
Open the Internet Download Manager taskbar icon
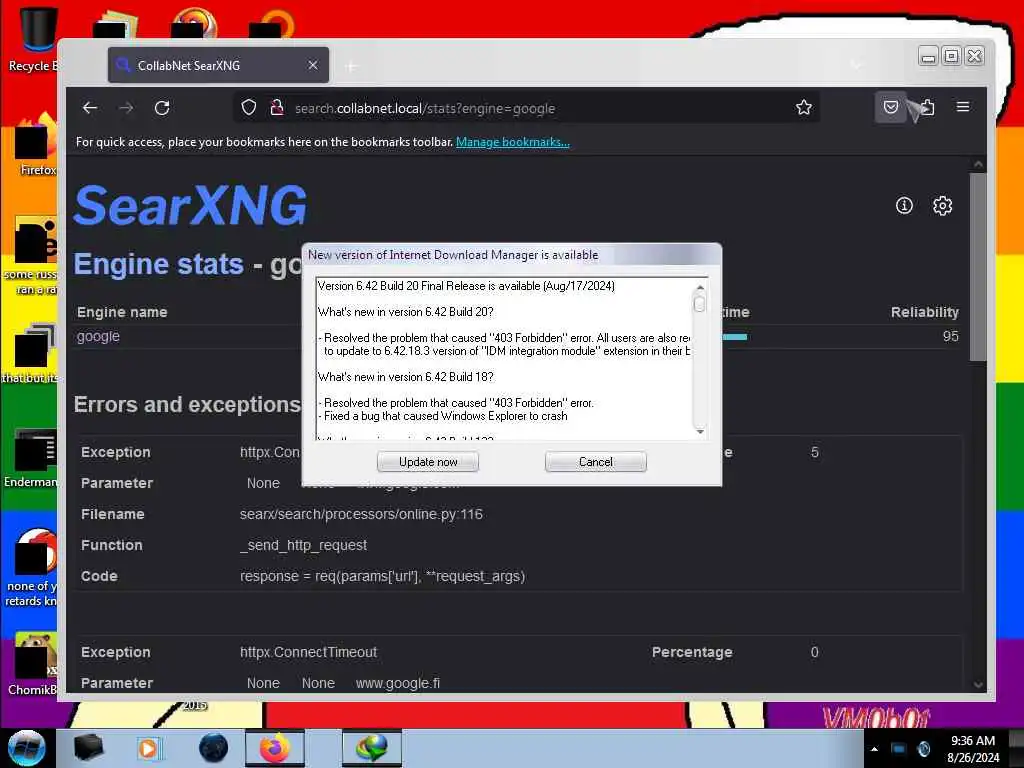372,748
